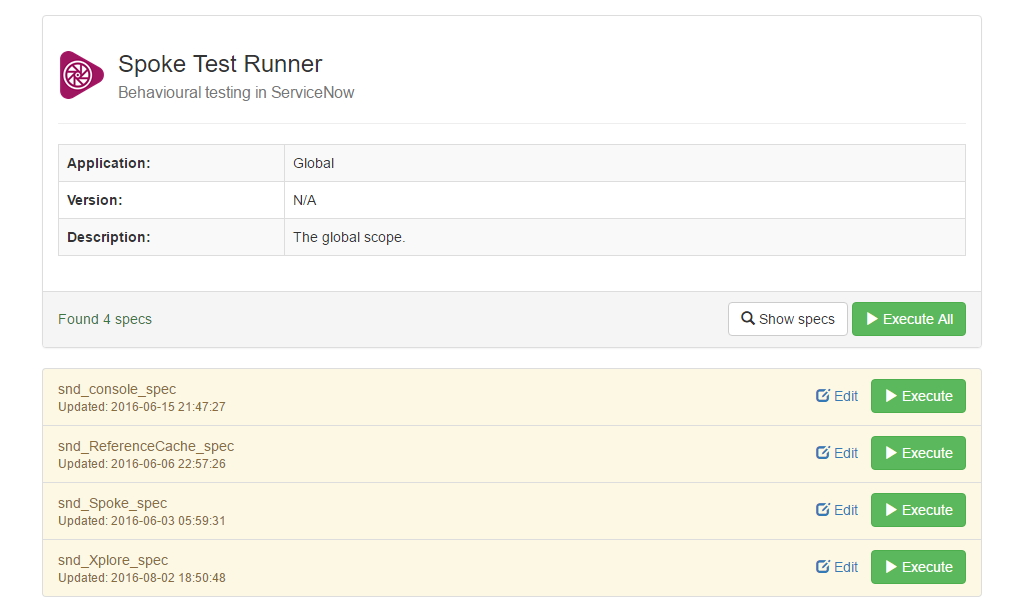The height and width of the screenshot is (611, 1024).
Task: Click the 'Spoke Test Runner' heading
Action: click(220, 64)
